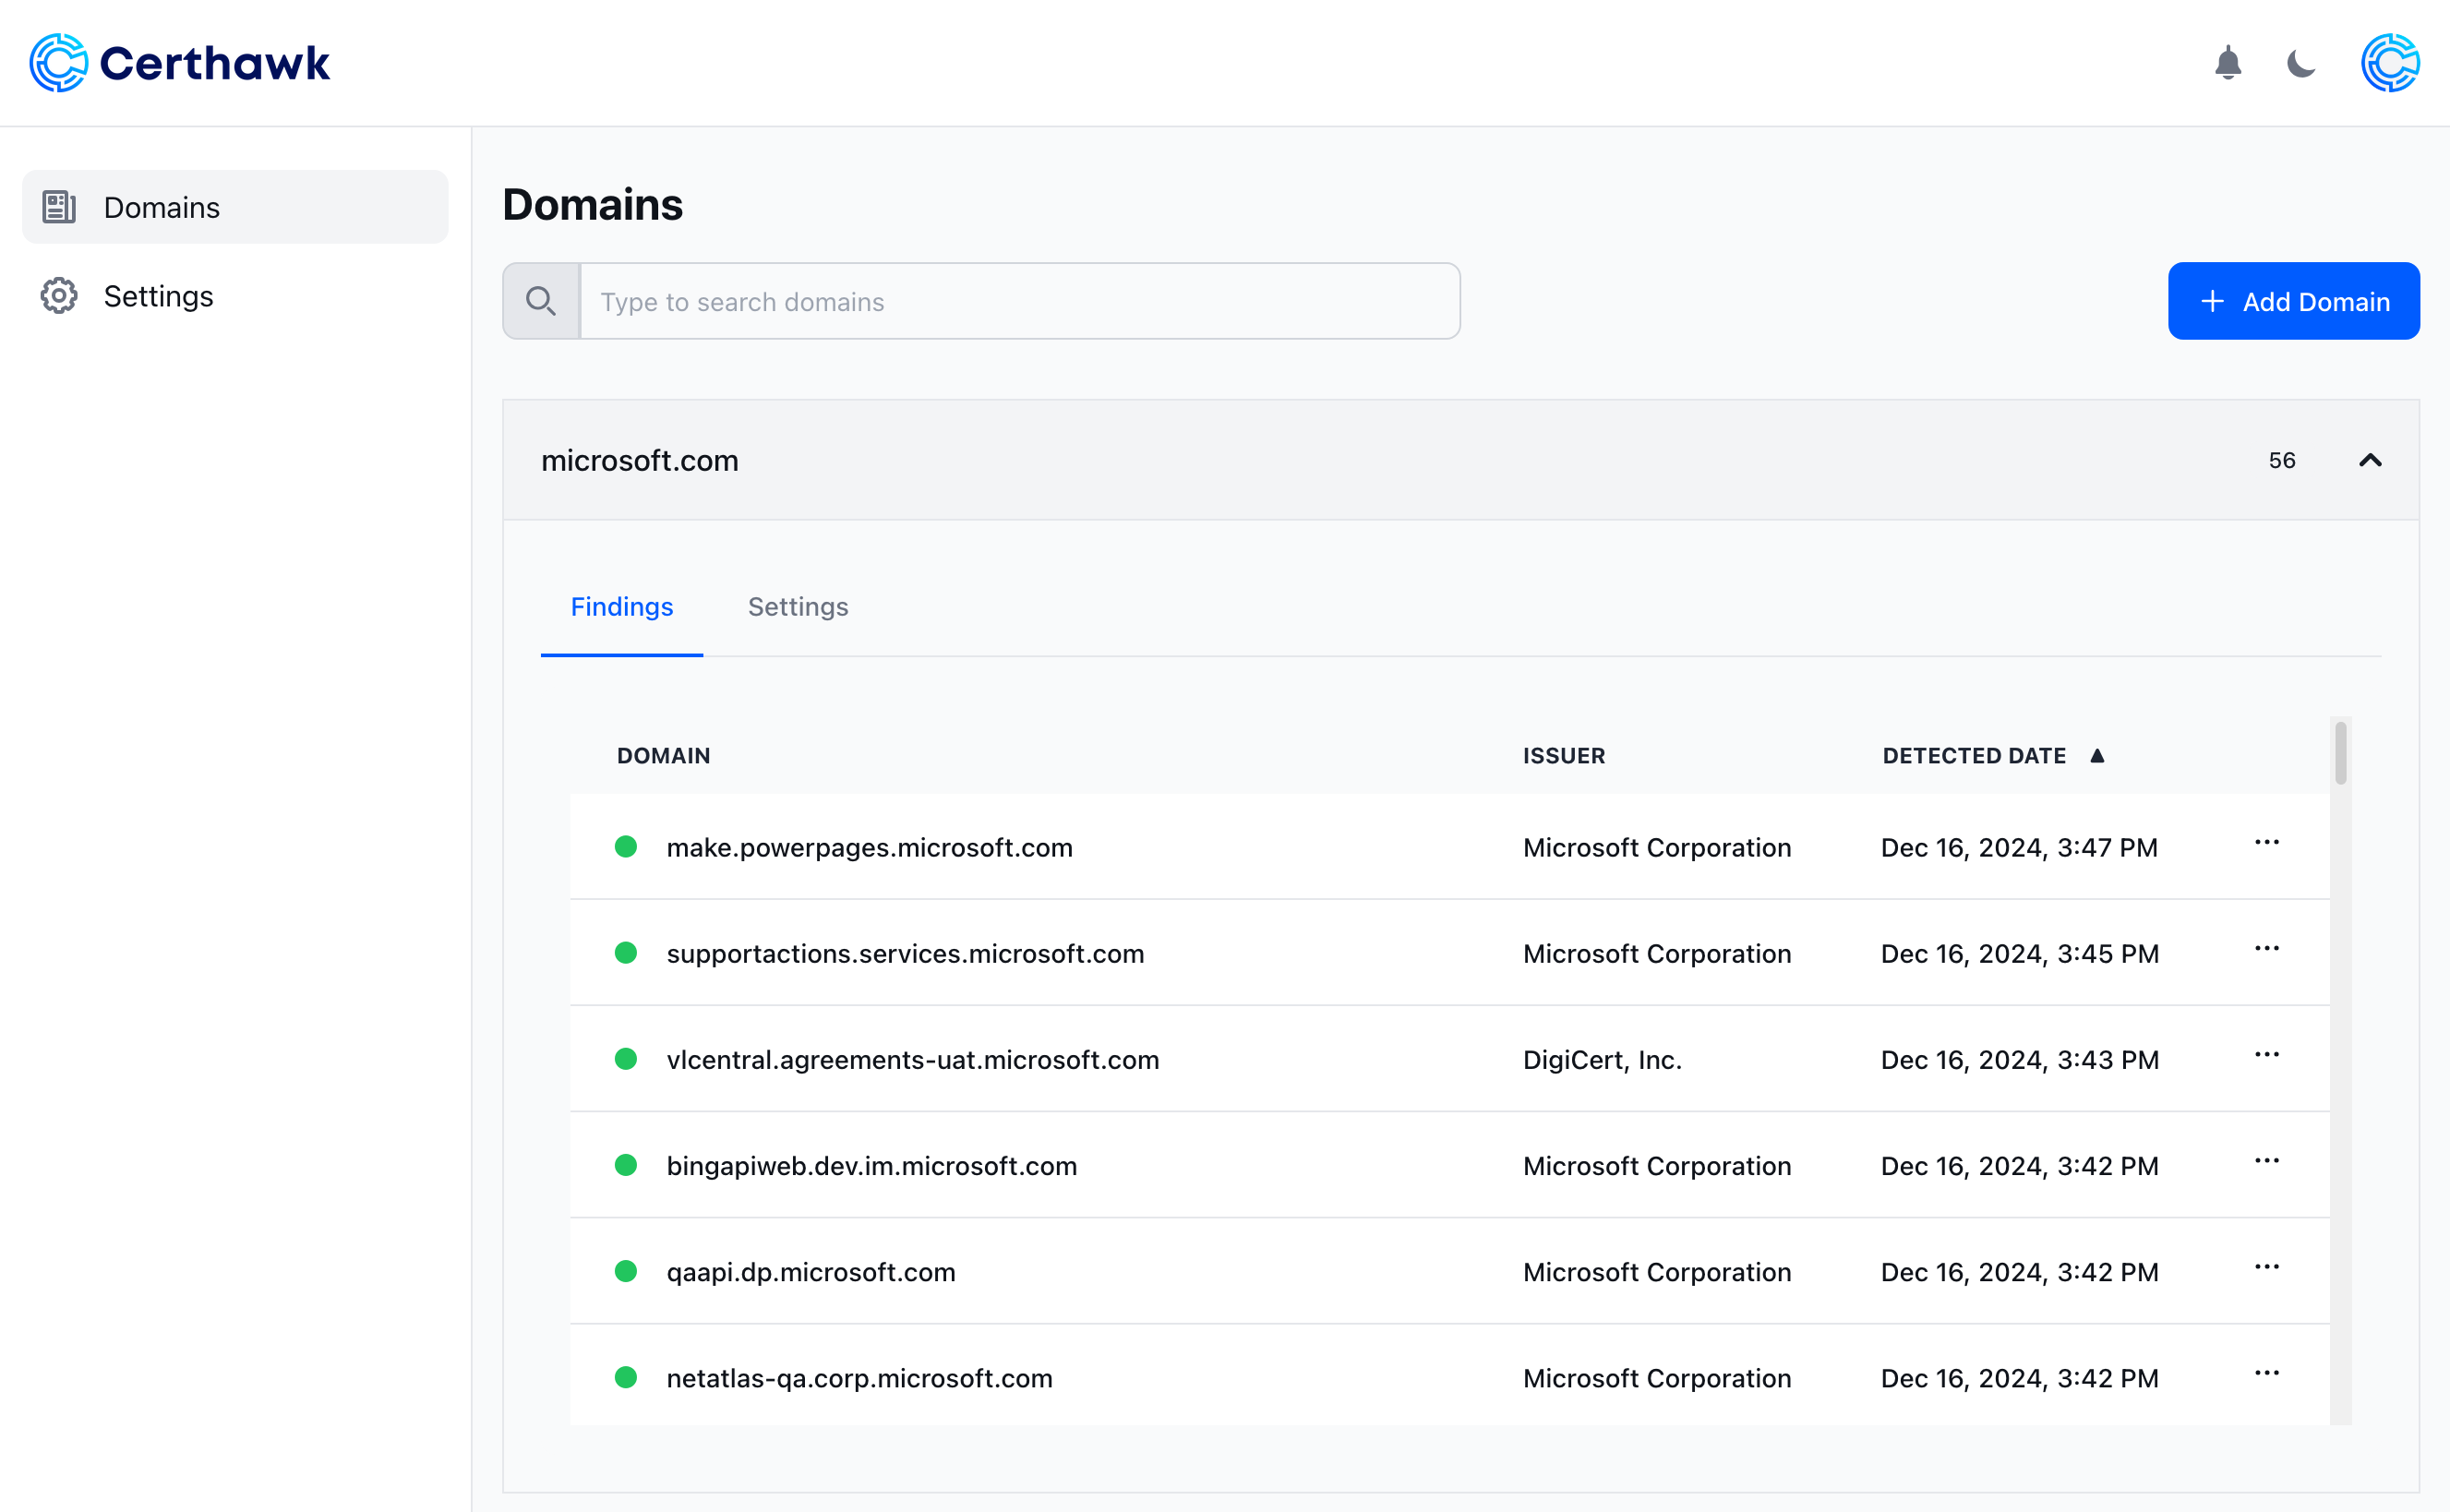Screen dimensions: 2450x1512
Task: Open the notifications bell icon
Action: click(2227, 63)
